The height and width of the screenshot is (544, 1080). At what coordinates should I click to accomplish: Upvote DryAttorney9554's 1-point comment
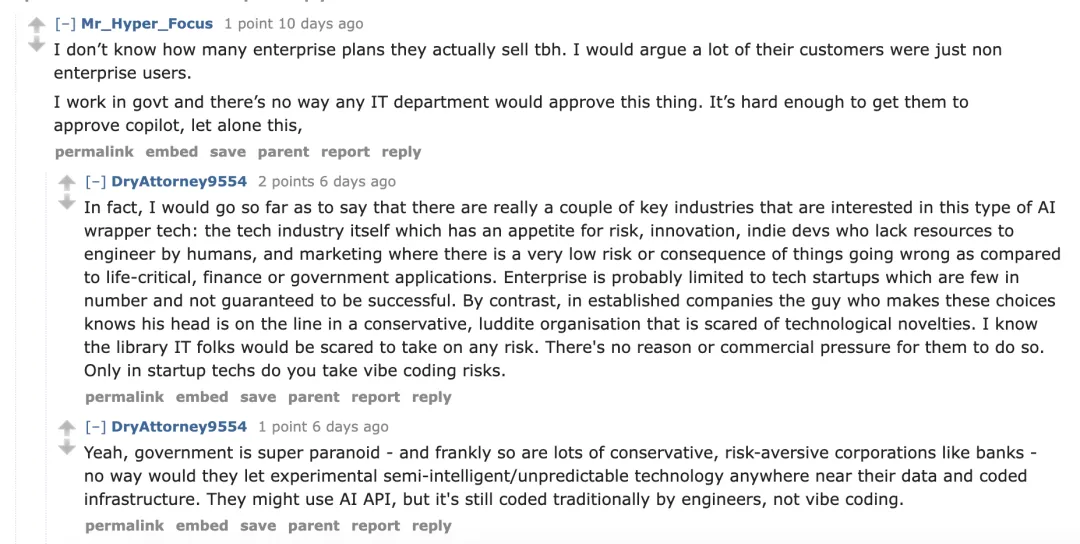click(x=67, y=427)
